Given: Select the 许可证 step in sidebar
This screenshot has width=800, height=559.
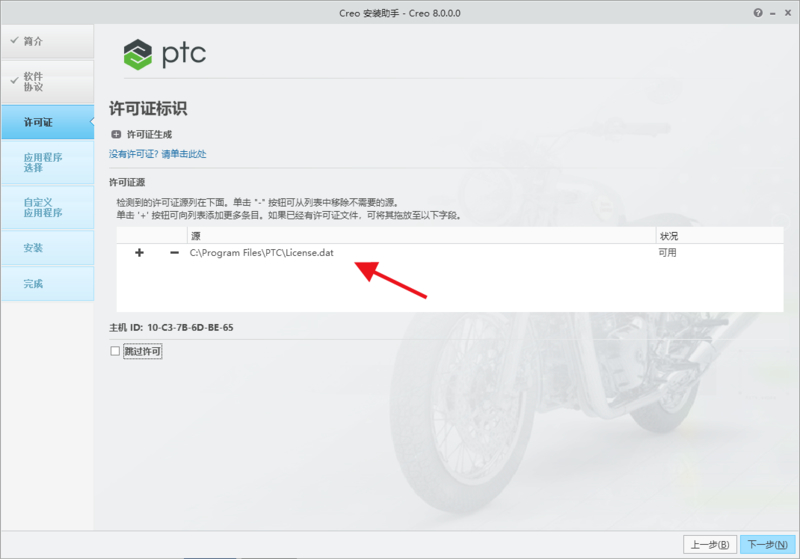Looking at the screenshot, I should pos(47,122).
